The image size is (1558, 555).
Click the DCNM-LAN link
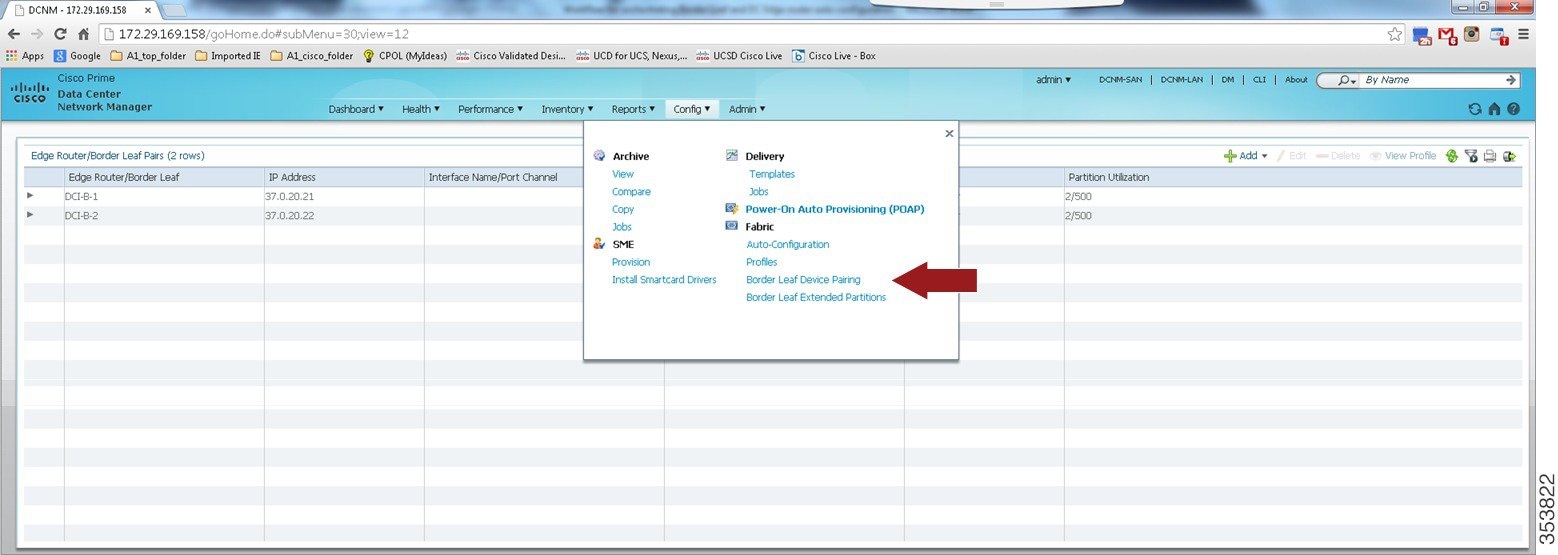[1181, 80]
